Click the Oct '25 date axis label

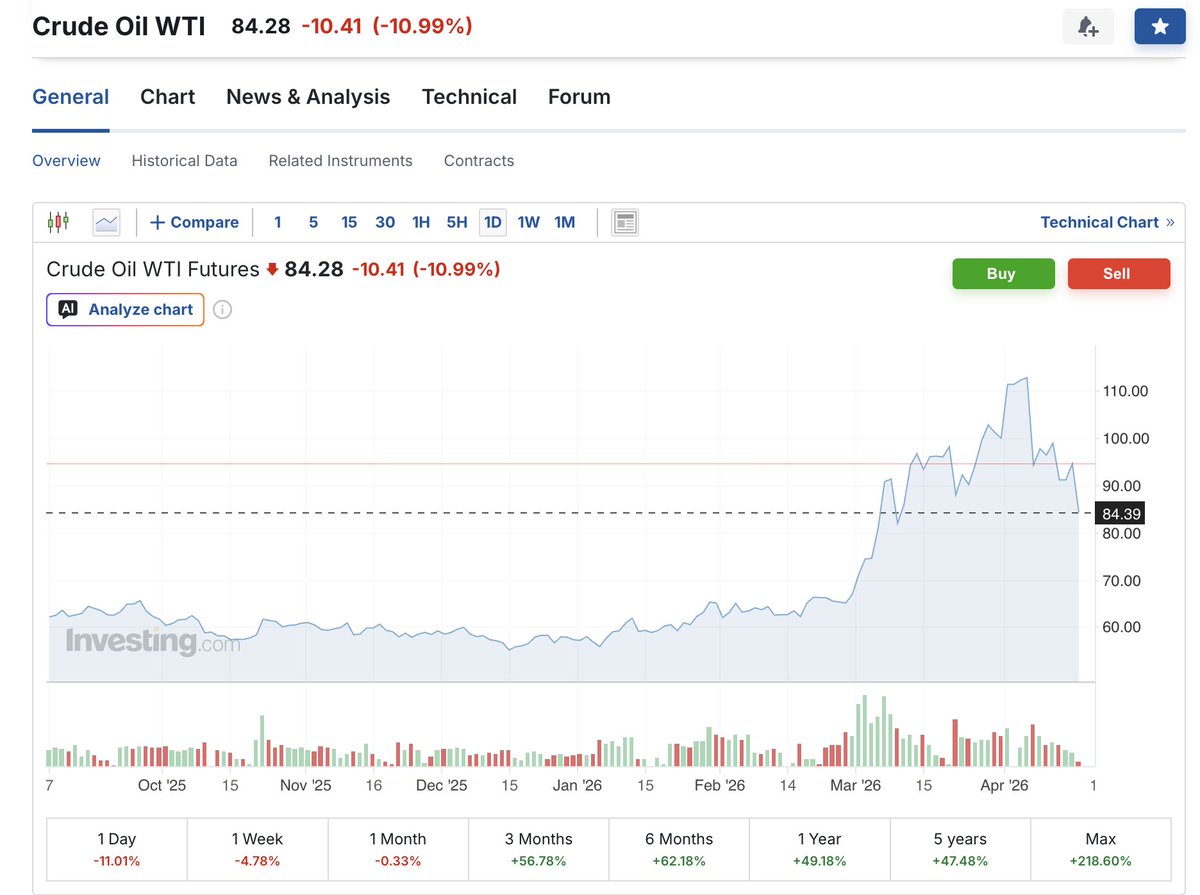click(162, 785)
